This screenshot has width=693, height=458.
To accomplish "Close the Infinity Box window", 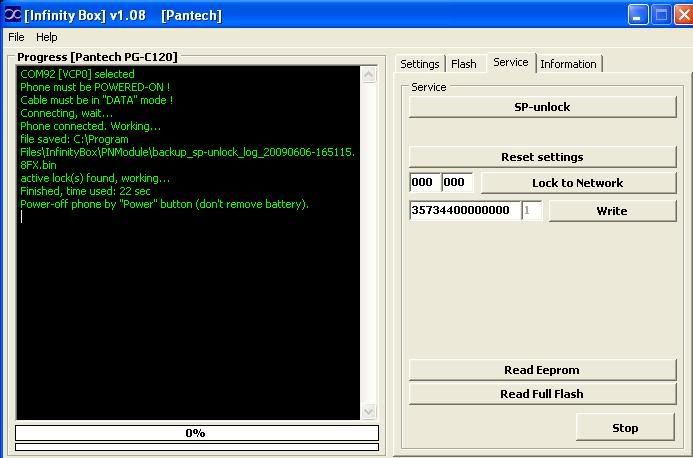I will coord(684,15).
